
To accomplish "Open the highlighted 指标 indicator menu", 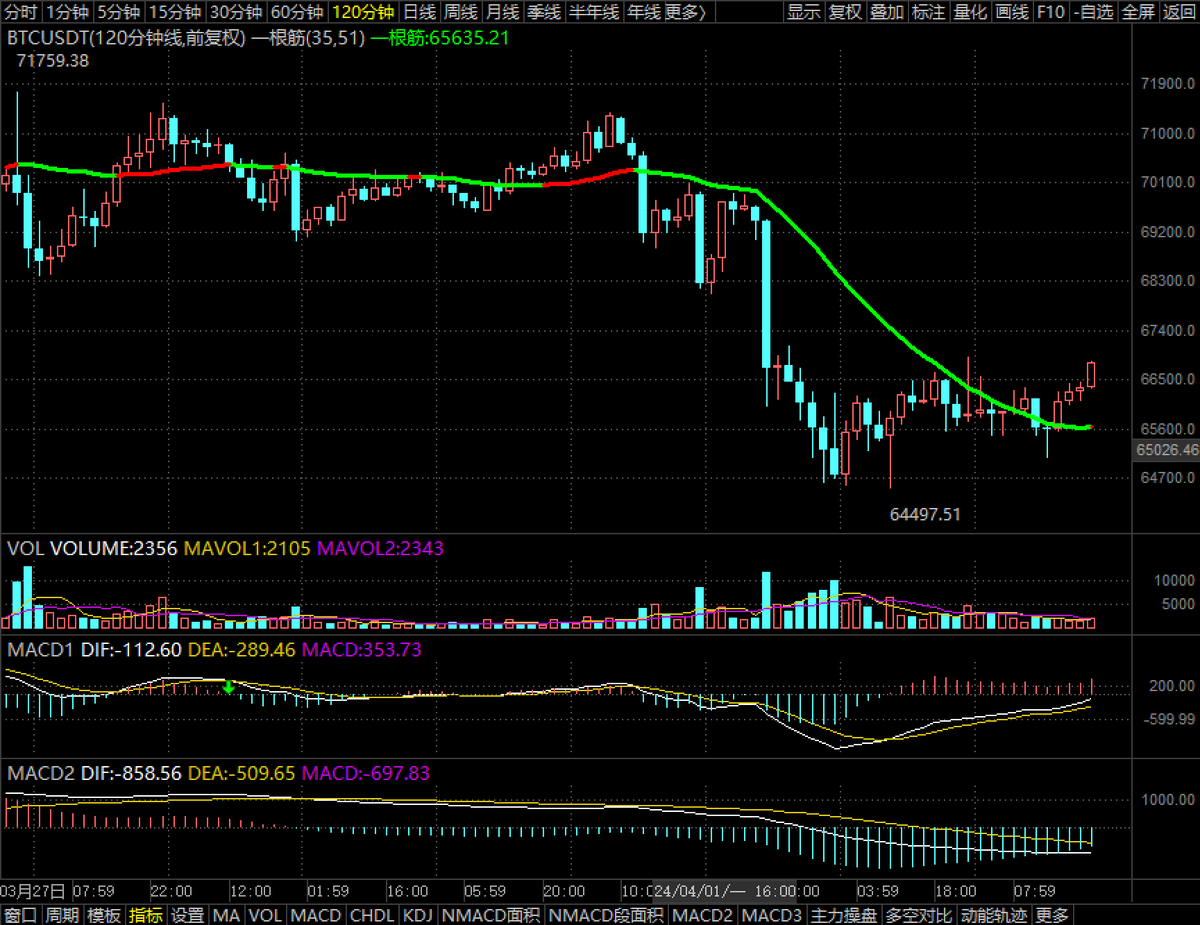I will click(x=146, y=915).
